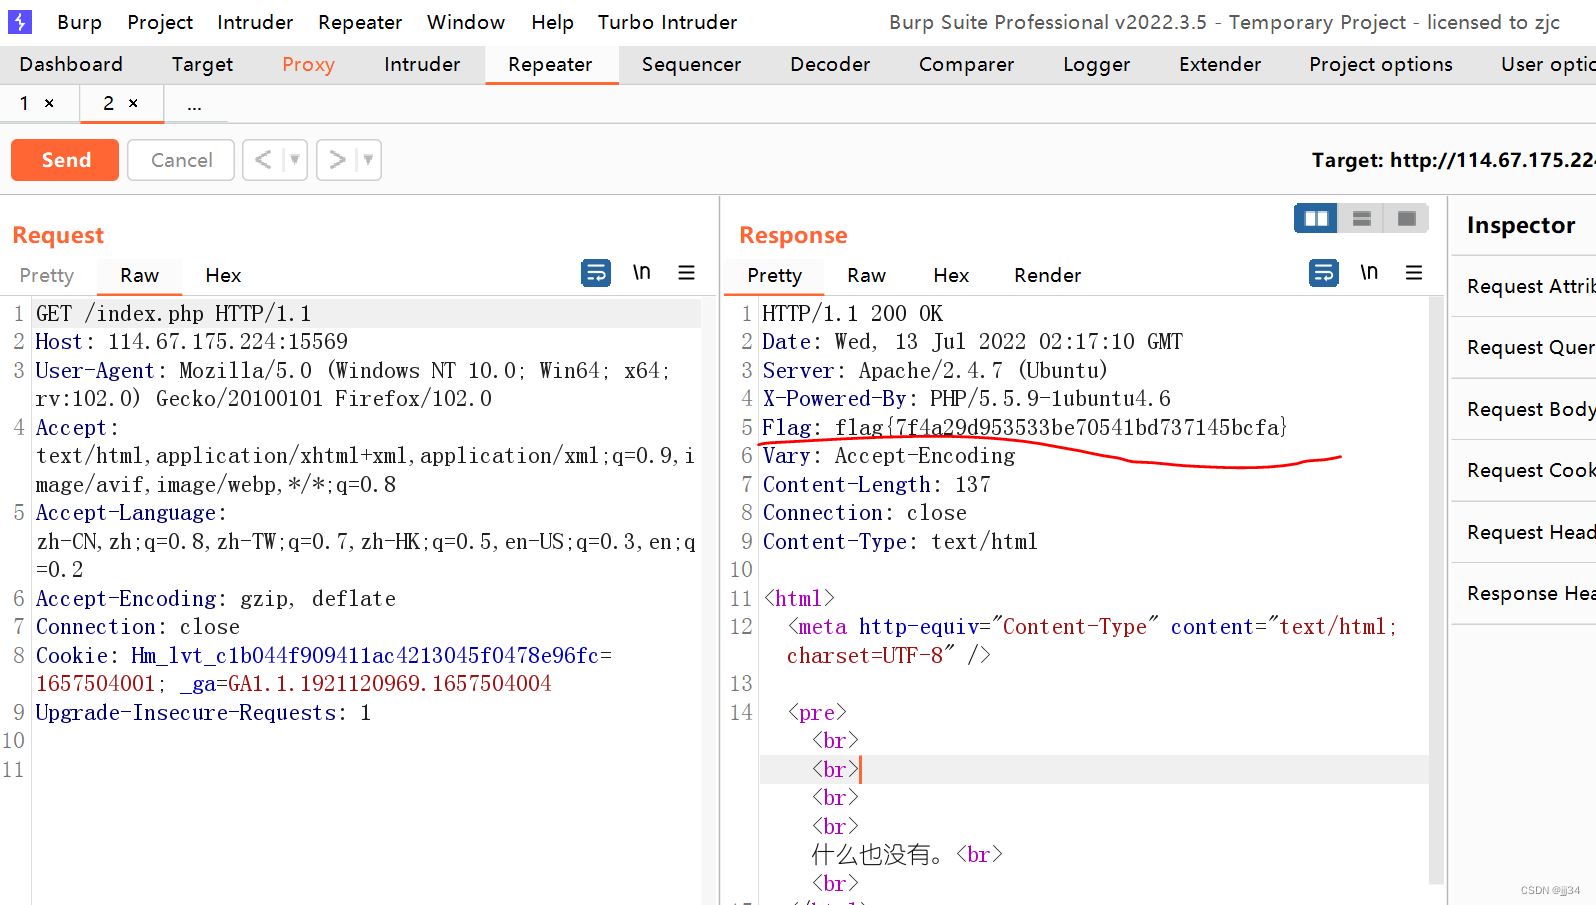Click the Burp Suite logo icon

click(20, 21)
